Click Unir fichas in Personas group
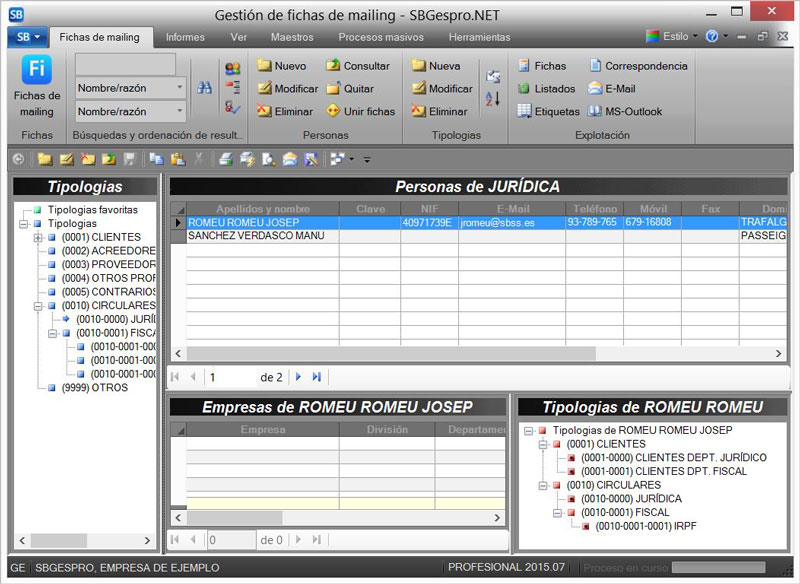 point(360,112)
